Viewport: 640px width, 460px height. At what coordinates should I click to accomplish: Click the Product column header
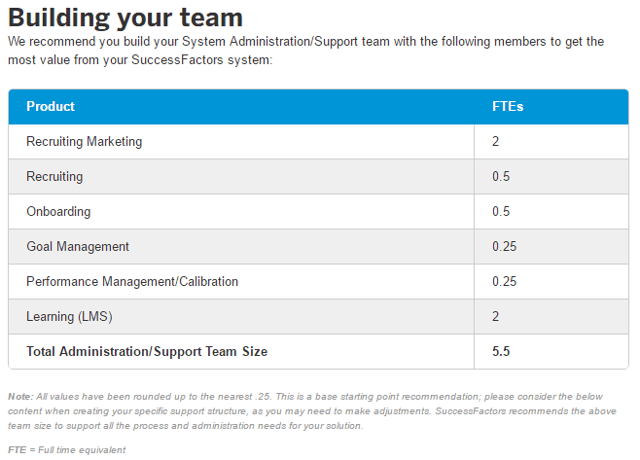coord(51,107)
